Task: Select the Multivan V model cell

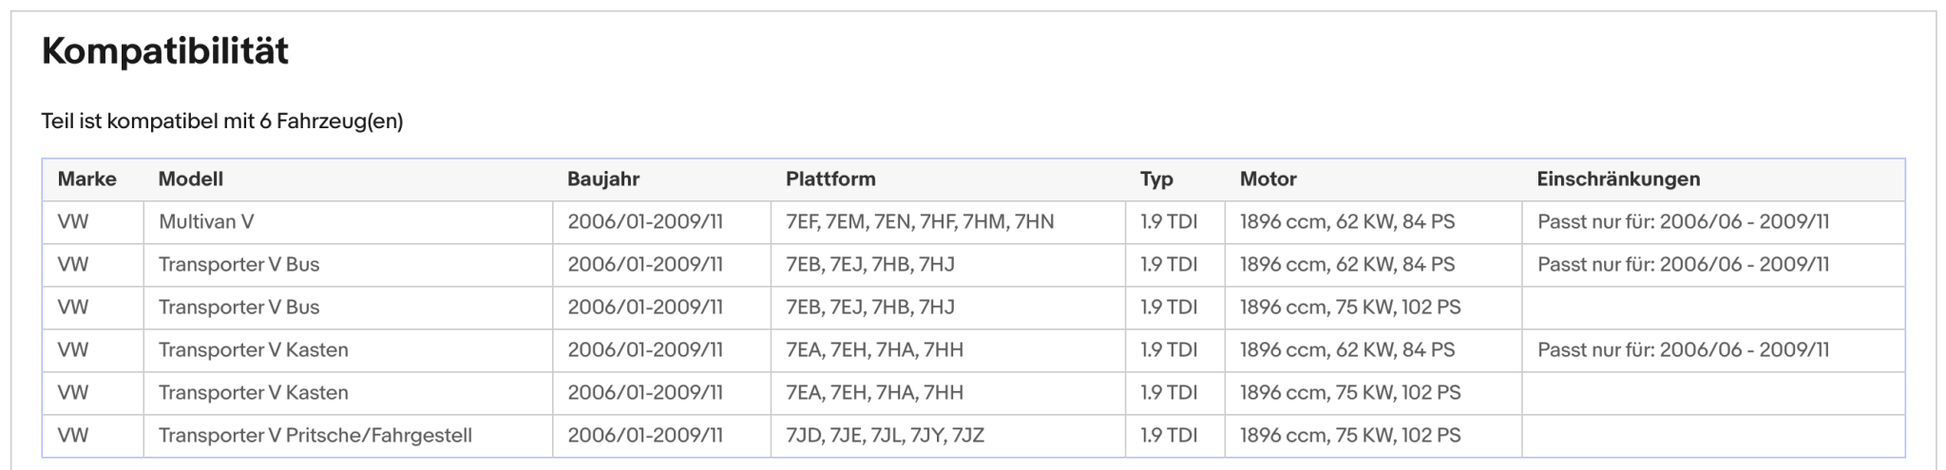Action: 206,222
